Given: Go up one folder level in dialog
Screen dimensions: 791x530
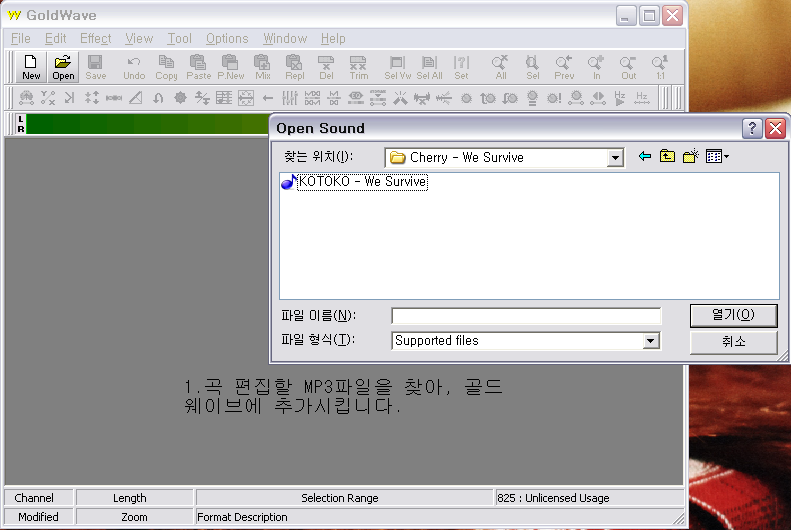Looking at the screenshot, I should pyautogui.click(x=667, y=157).
